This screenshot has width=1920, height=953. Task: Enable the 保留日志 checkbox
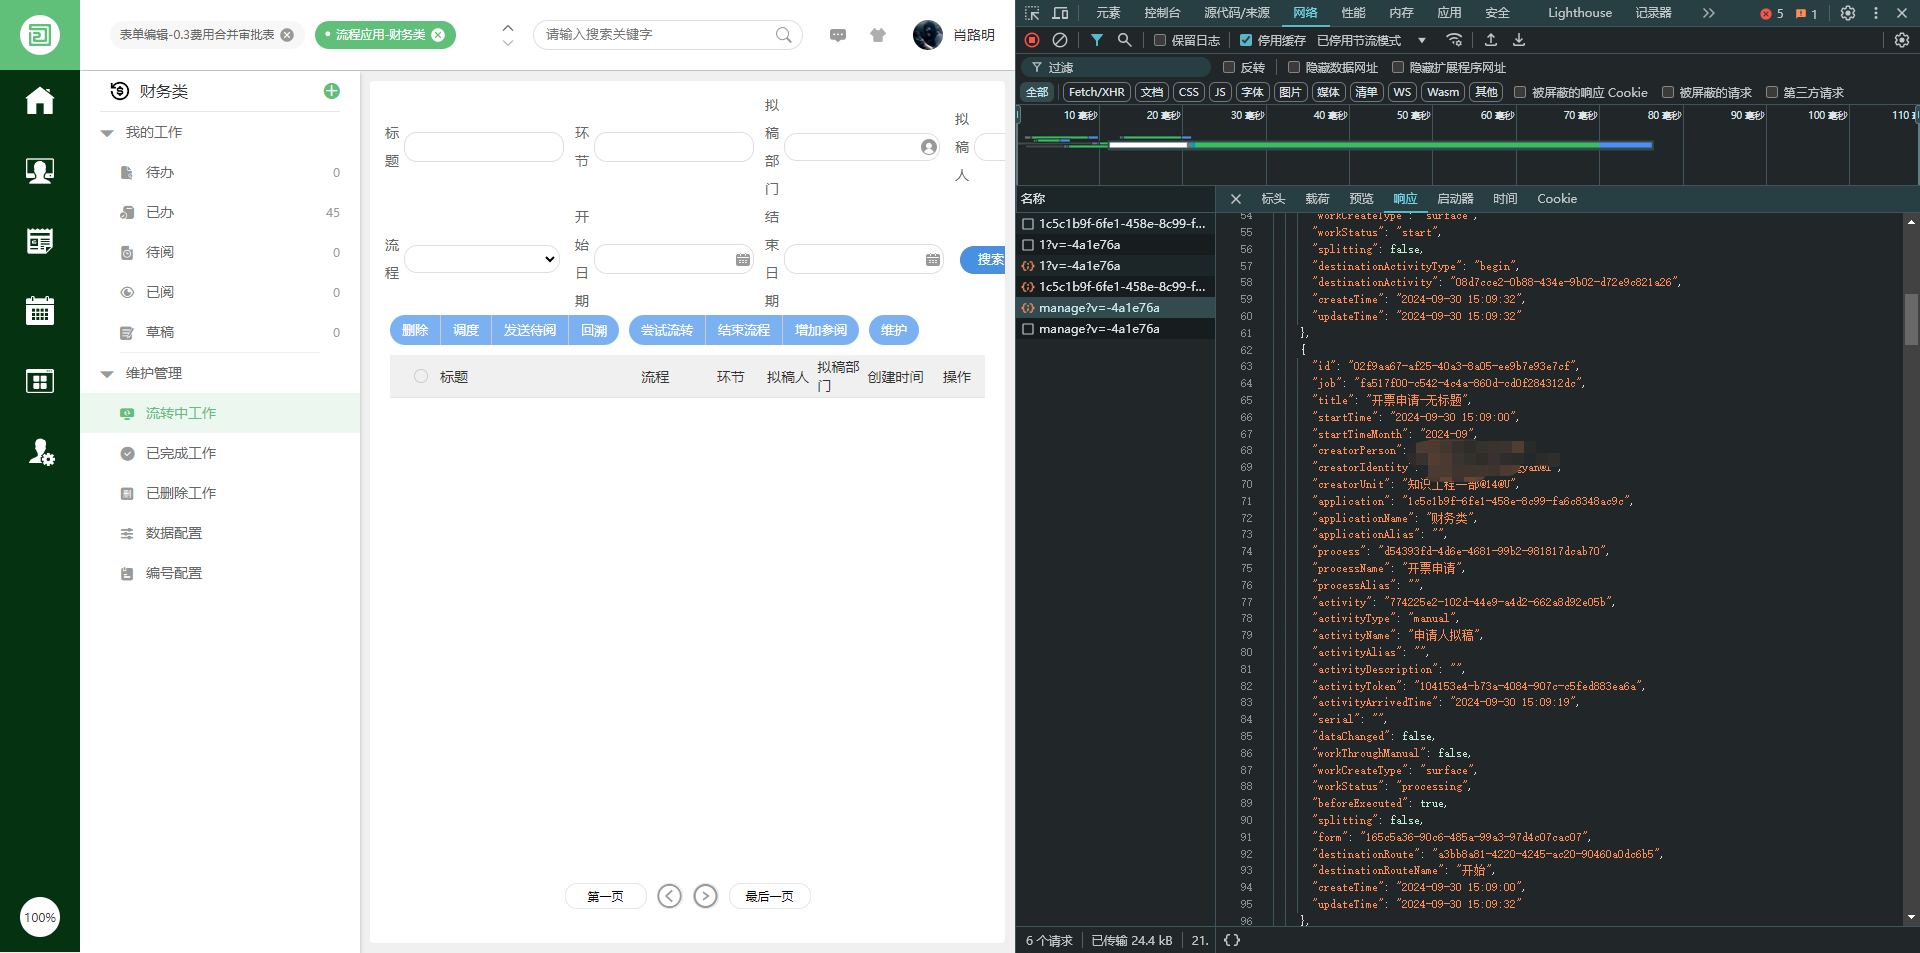coord(1160,40)
